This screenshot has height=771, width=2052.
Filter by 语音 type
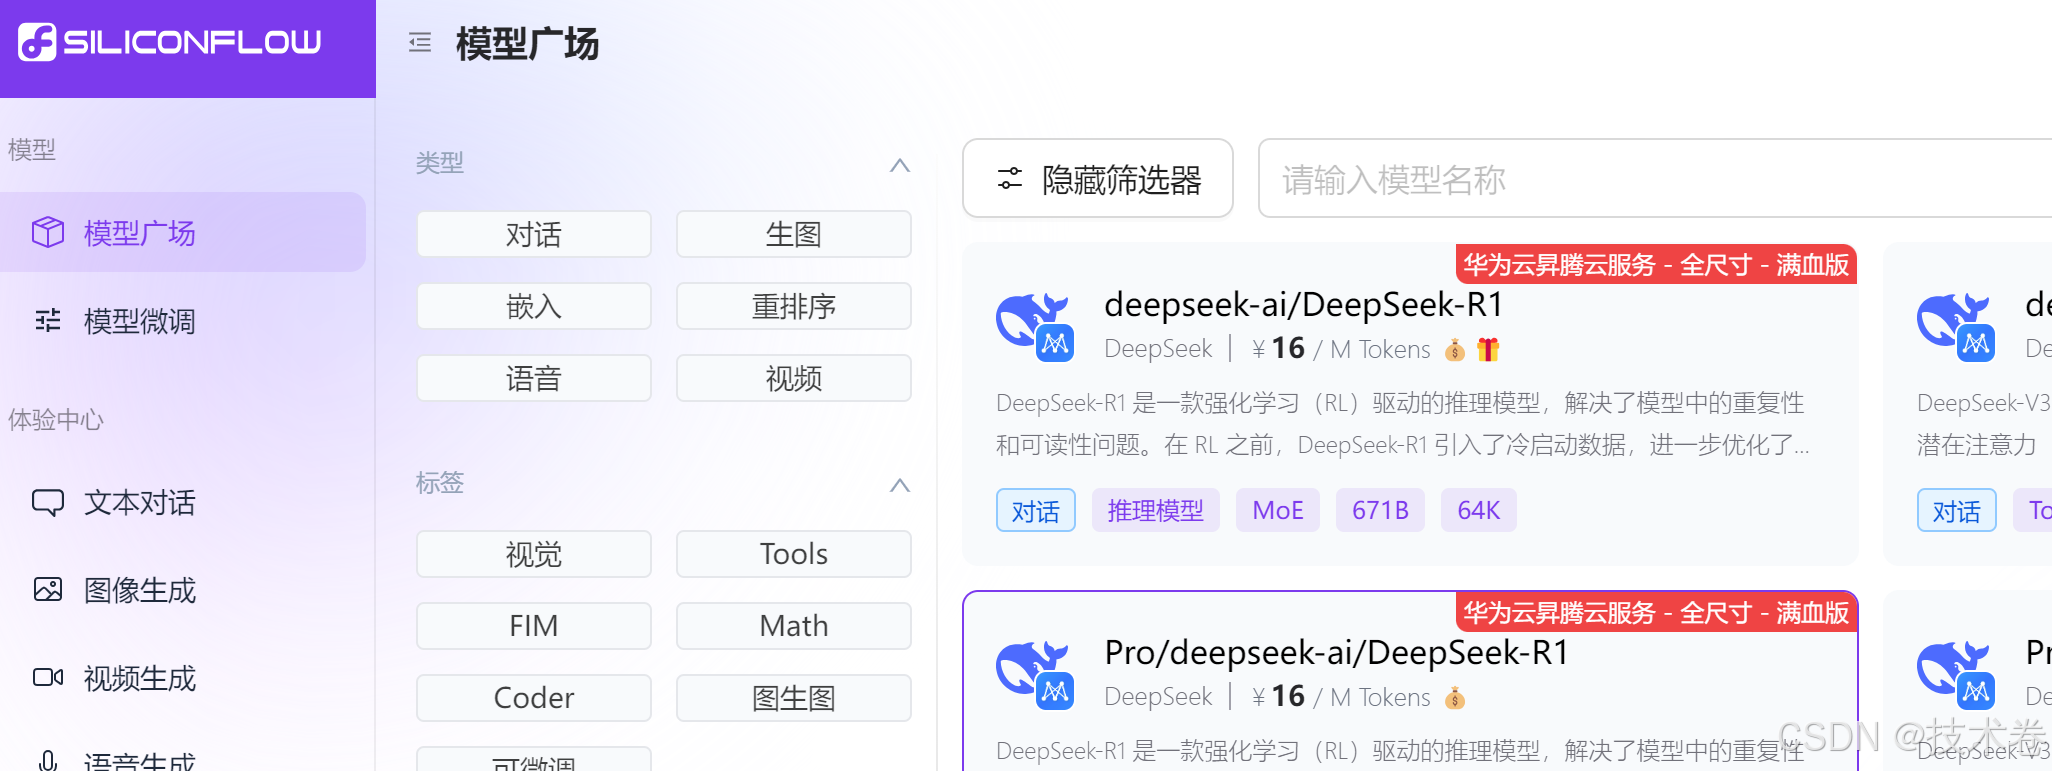tap(534, 378)
